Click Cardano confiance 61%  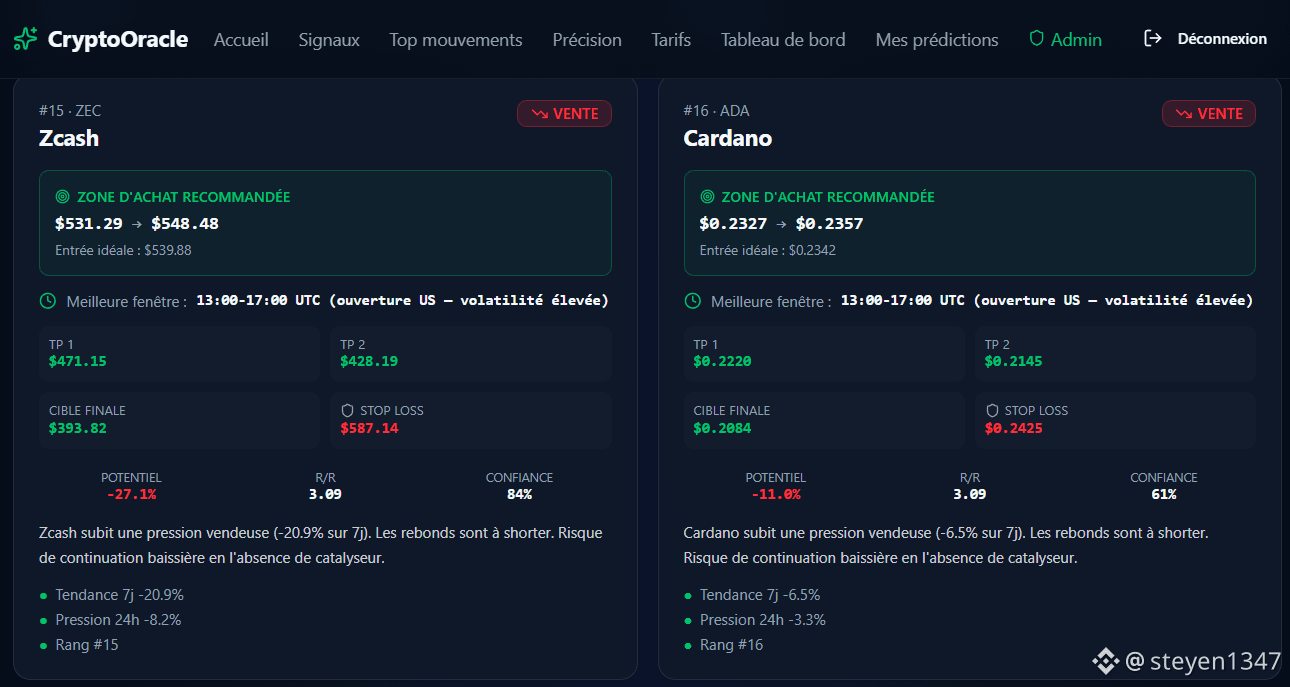point(1164,494)
